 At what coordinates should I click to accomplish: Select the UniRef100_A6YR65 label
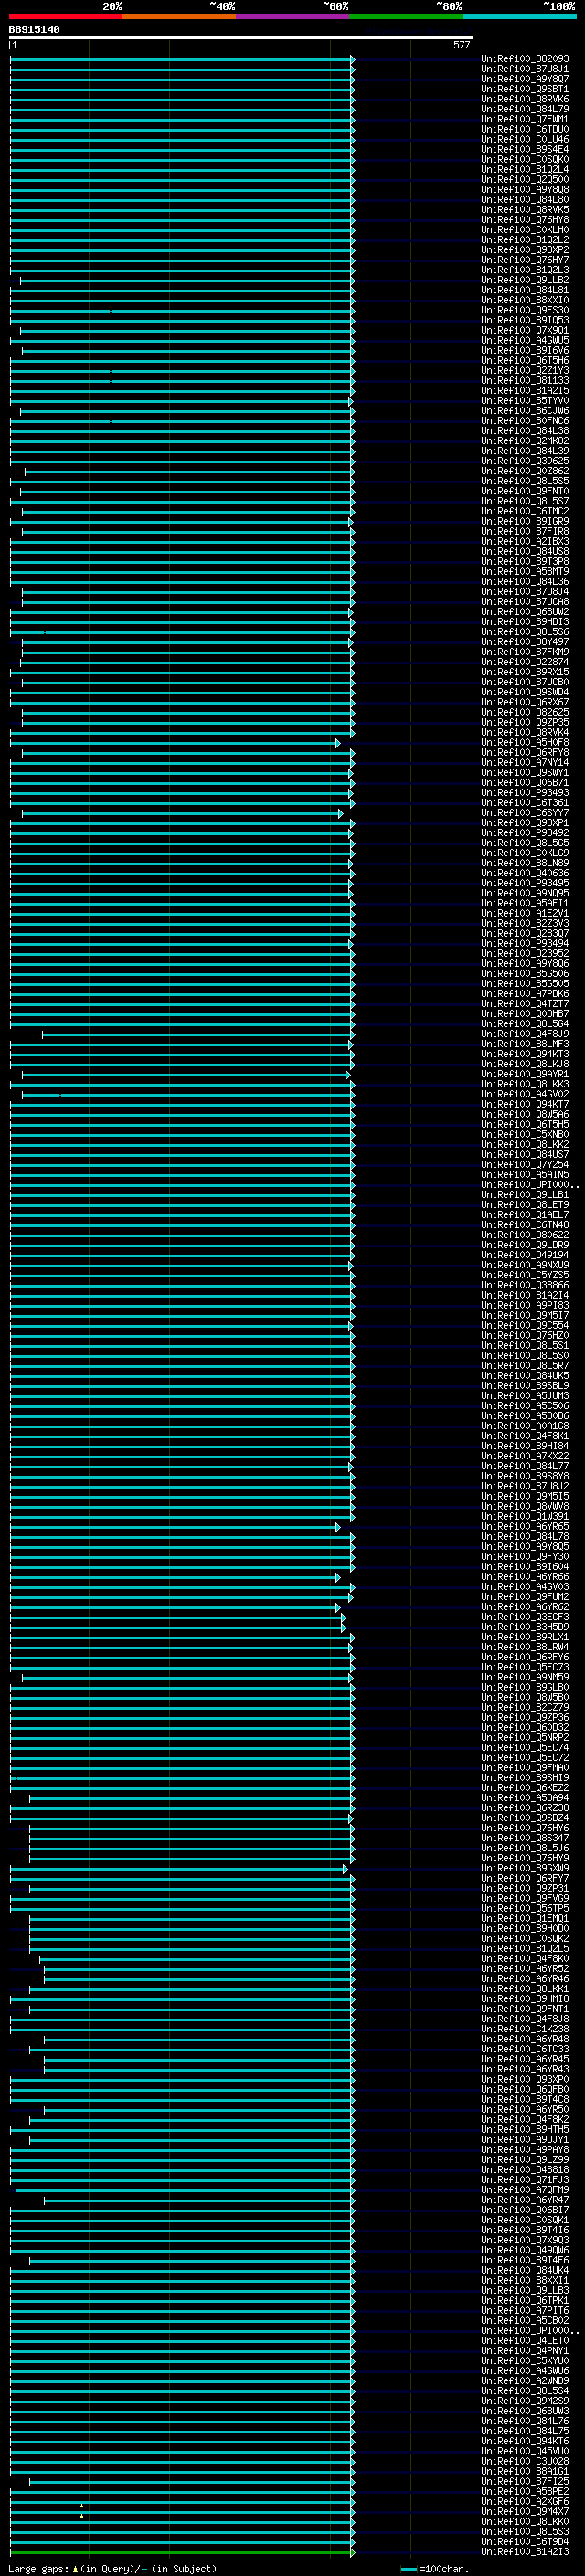(524, 1526)
